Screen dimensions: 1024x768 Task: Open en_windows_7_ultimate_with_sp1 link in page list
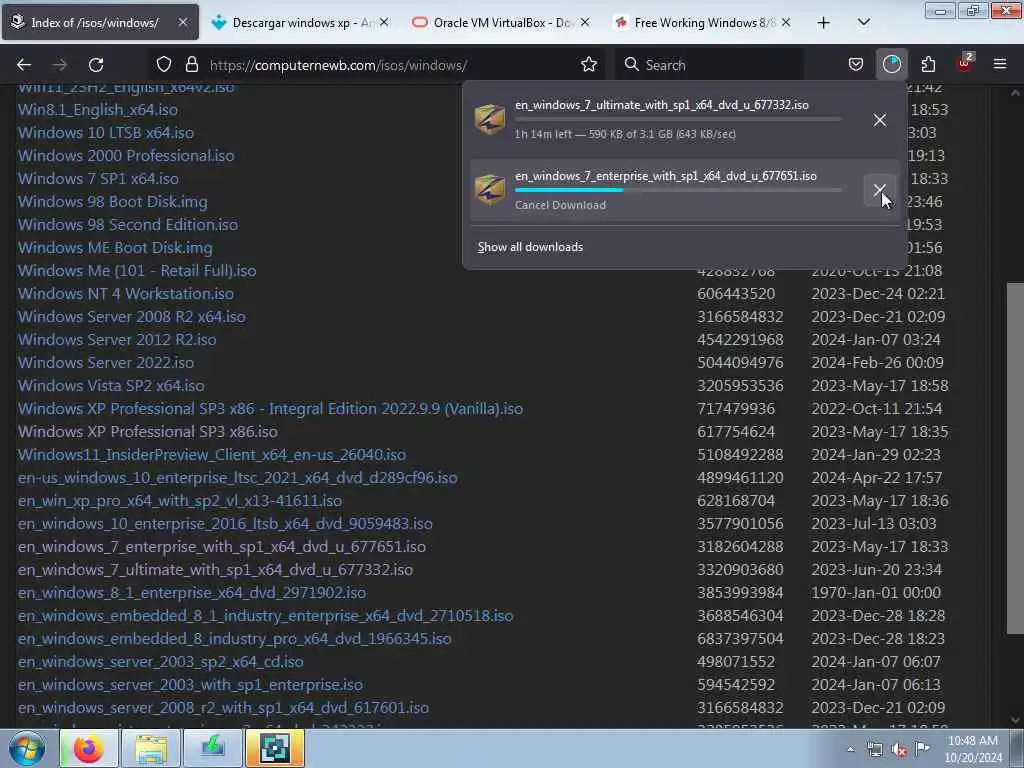tap(216, 569)
